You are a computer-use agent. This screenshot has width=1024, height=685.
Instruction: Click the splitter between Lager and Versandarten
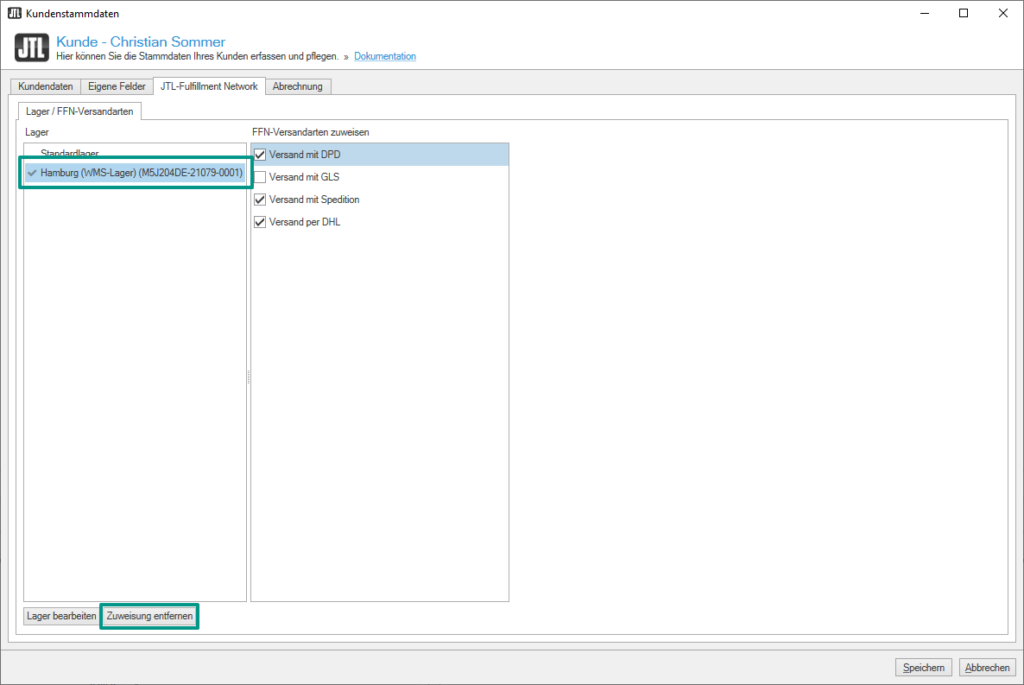pyautogui.click(x=248, y=377)
